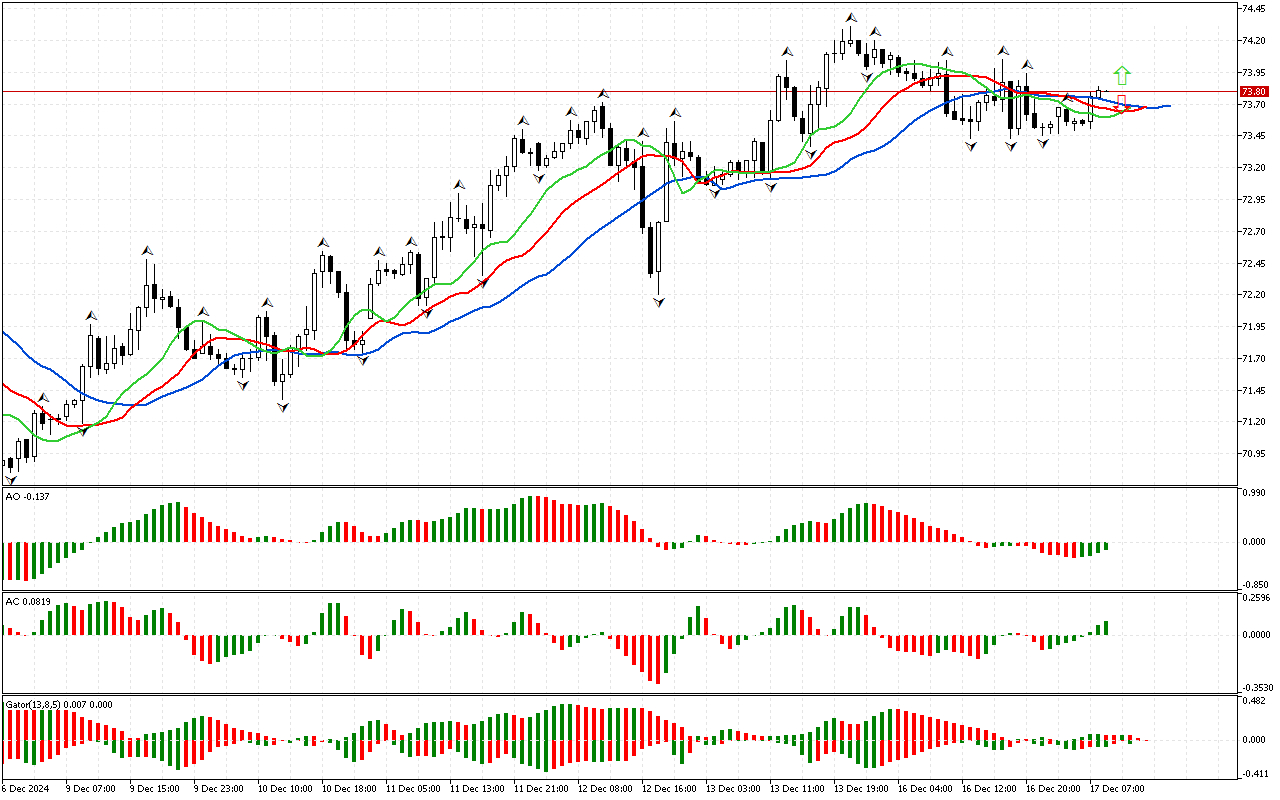The width and height of the screenshot is (1280, 800).
Task: Click the 6 Dec 2024 date label
Action: click(26, 789)
